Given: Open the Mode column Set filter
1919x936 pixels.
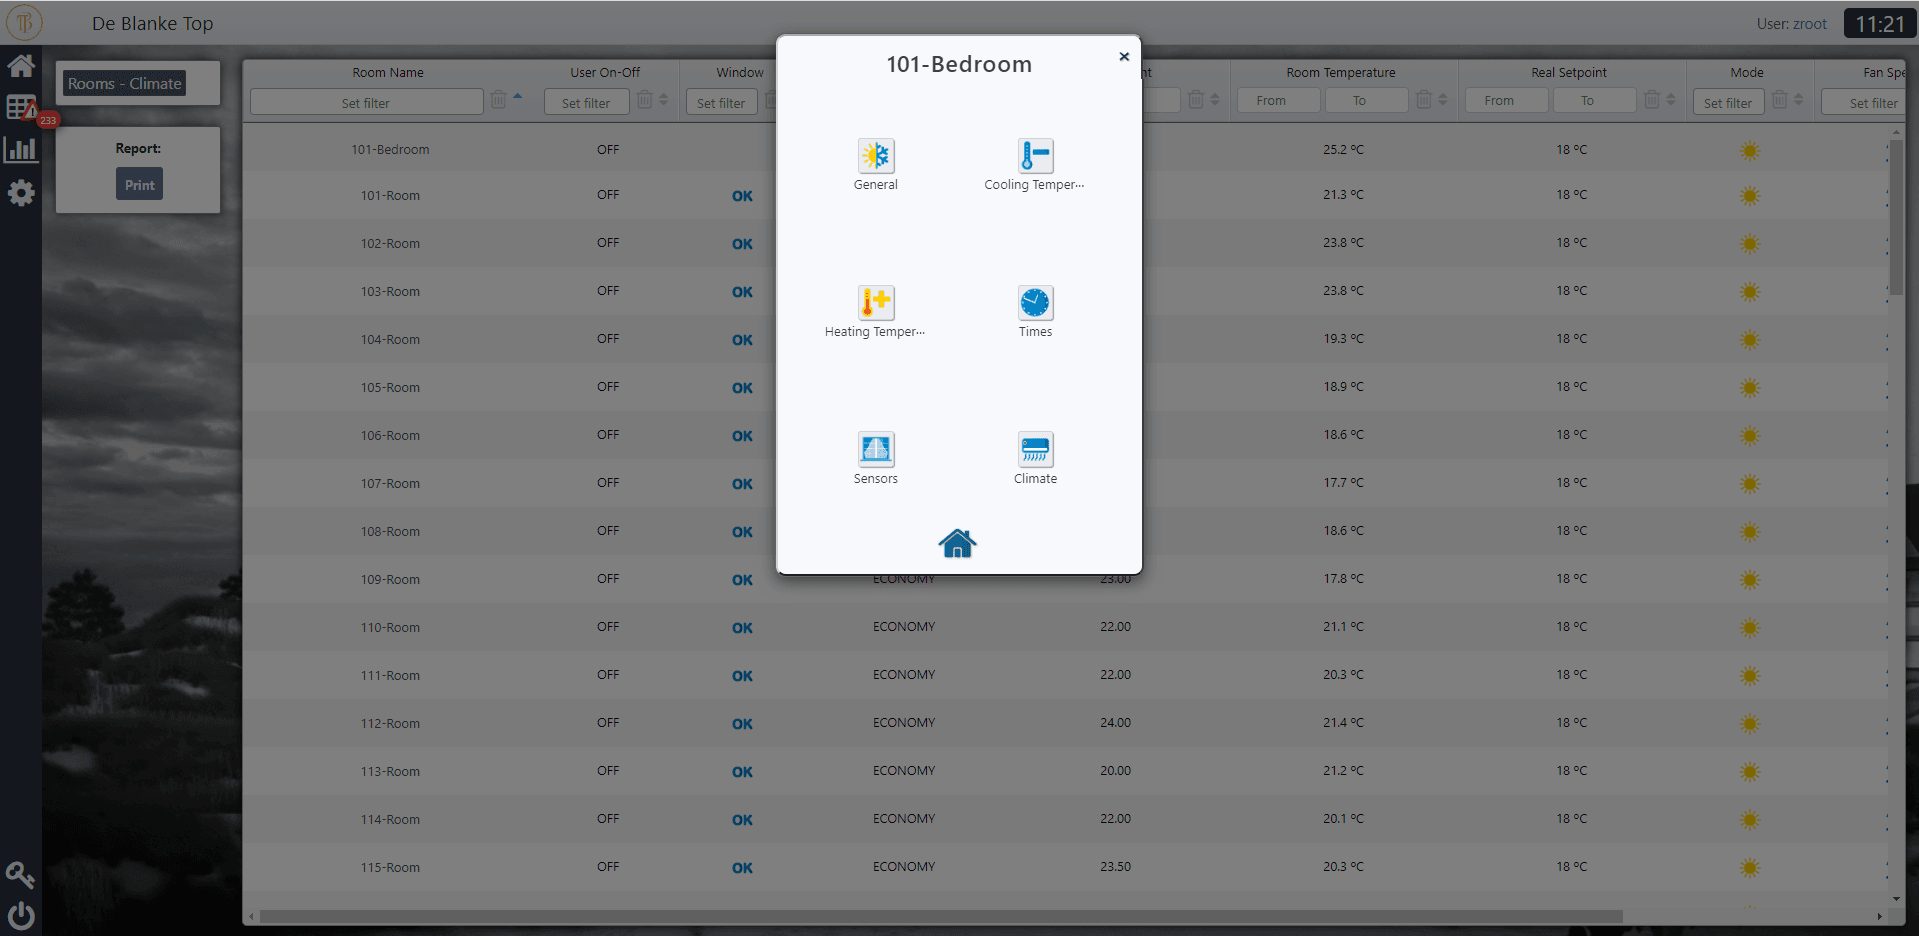Looking at the screenshot, I should (1728, 101).
